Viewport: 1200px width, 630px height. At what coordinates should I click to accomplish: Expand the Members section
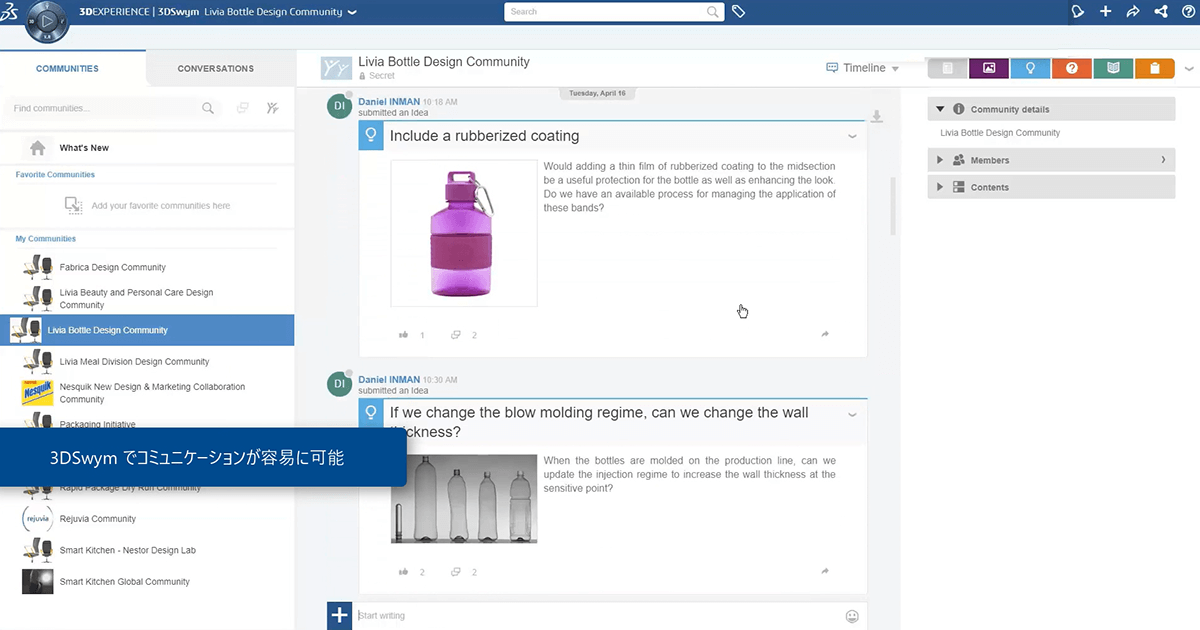point(940,160)
